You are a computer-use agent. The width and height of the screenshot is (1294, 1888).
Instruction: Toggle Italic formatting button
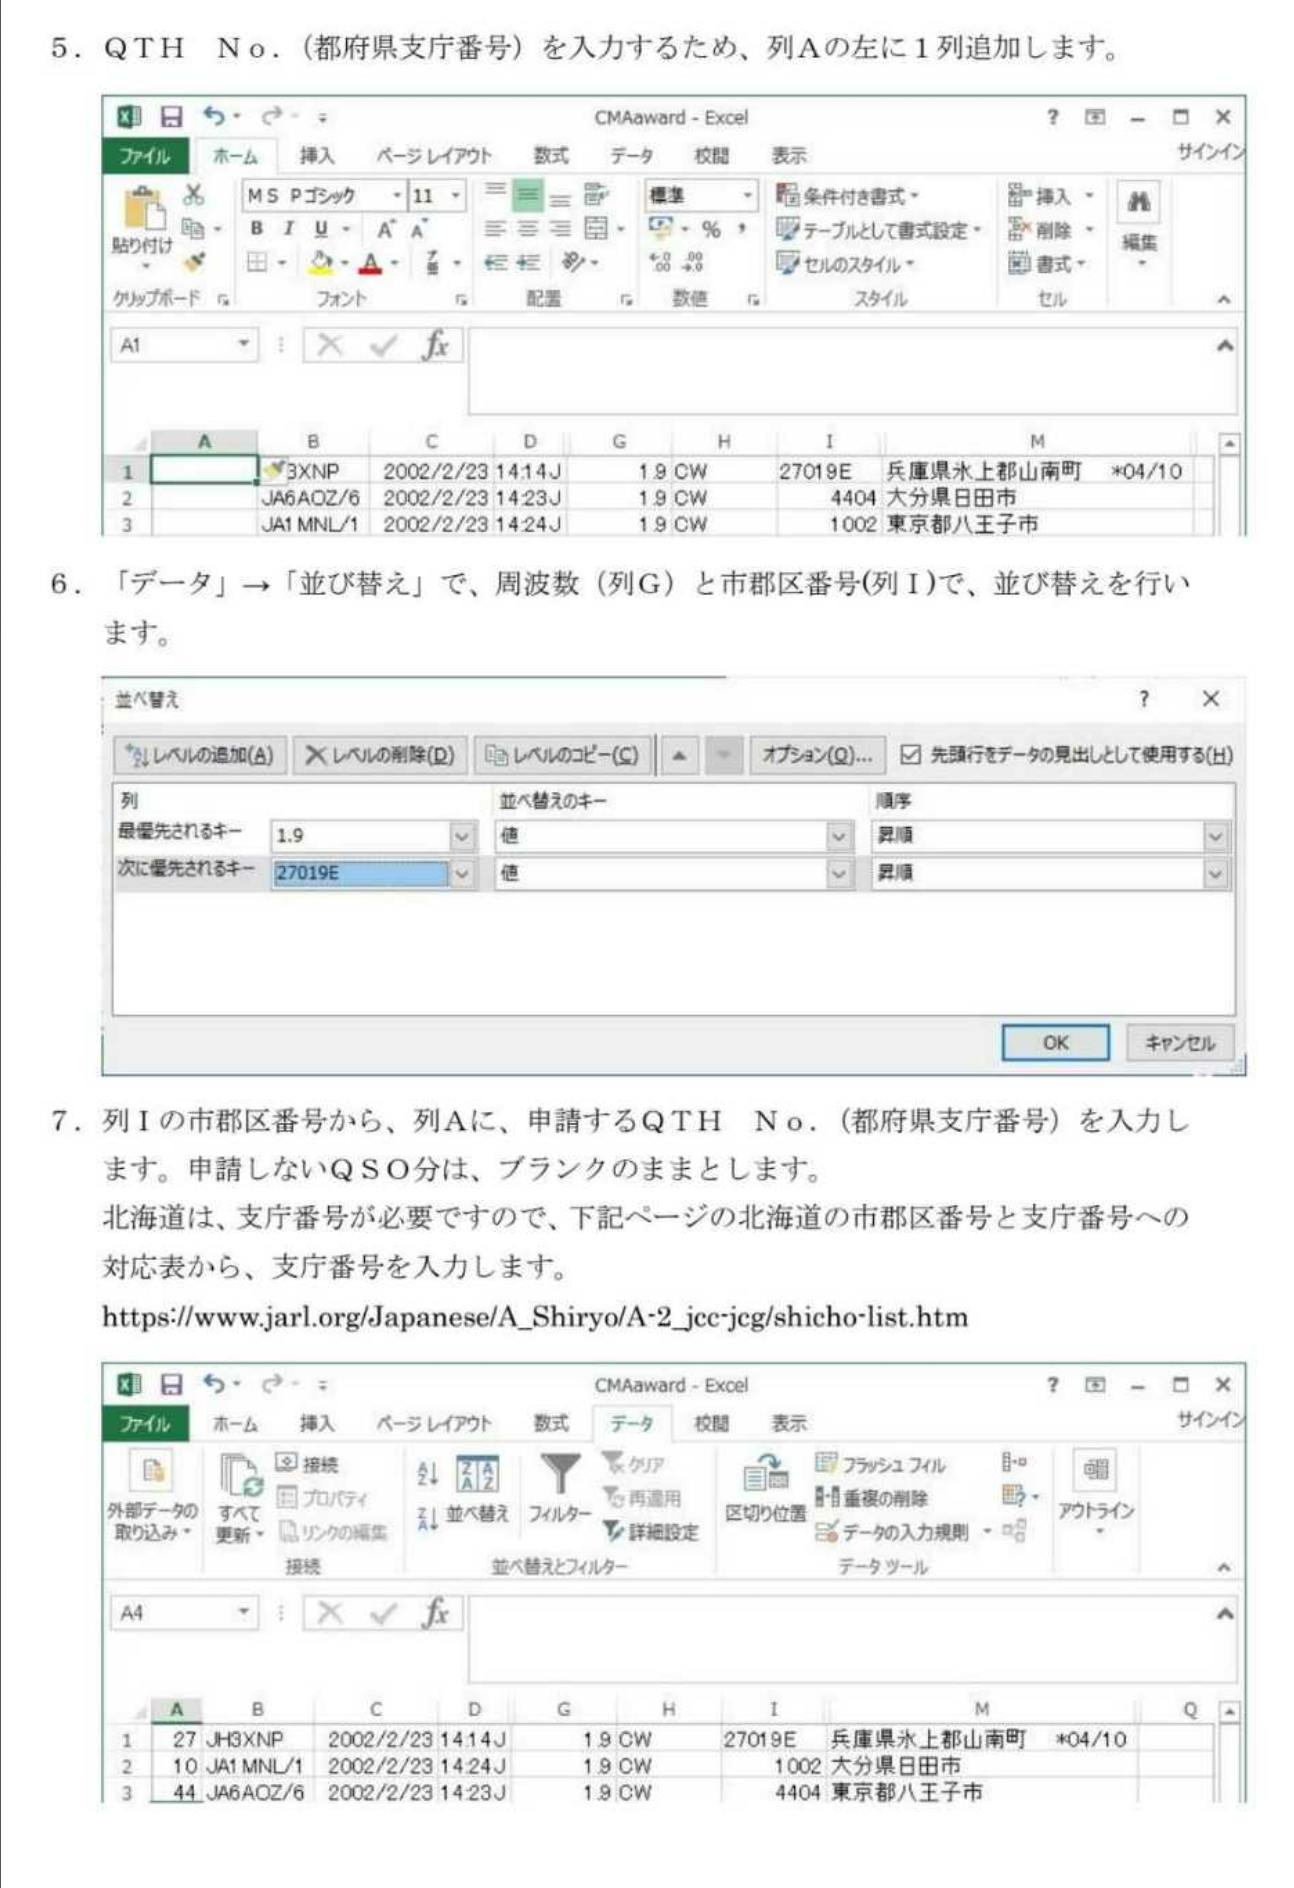(288, 229)
